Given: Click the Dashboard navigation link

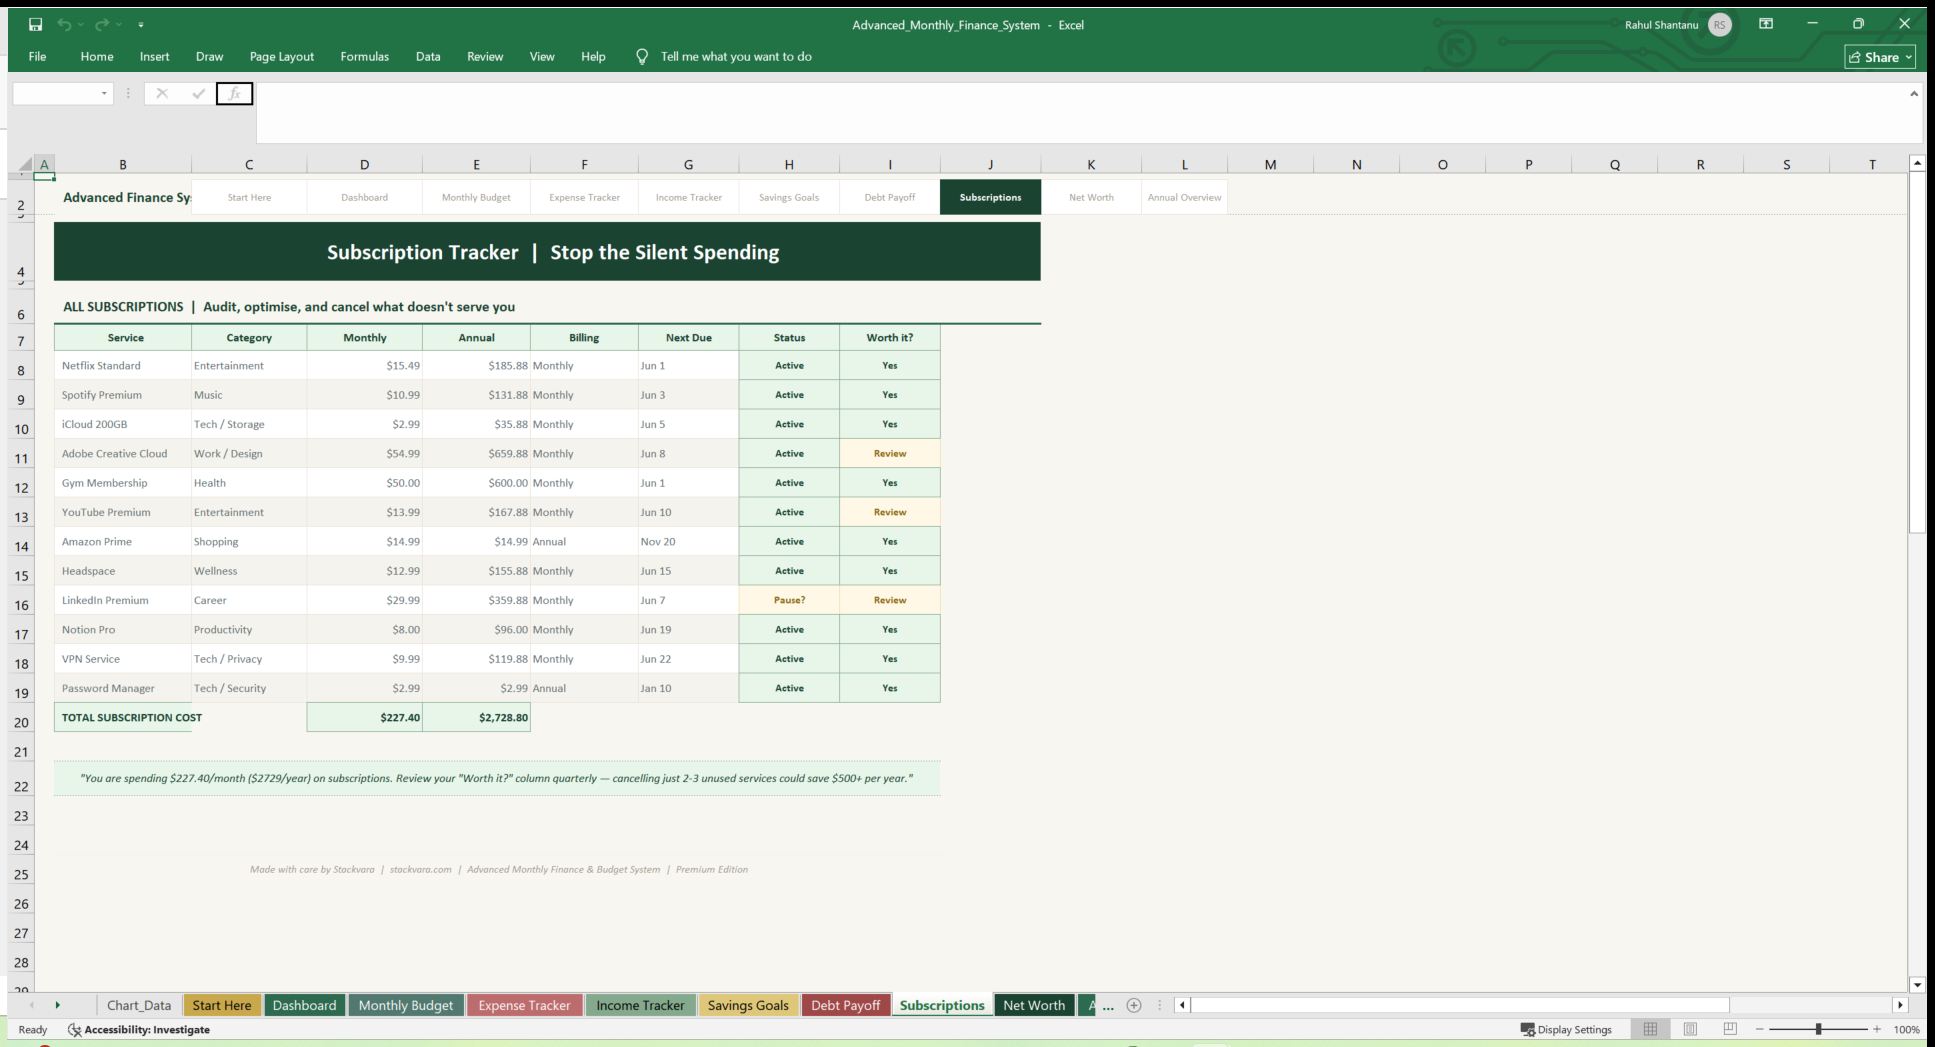Looking at the screenshot, I should pyautogui.click(x=364, y=198).
